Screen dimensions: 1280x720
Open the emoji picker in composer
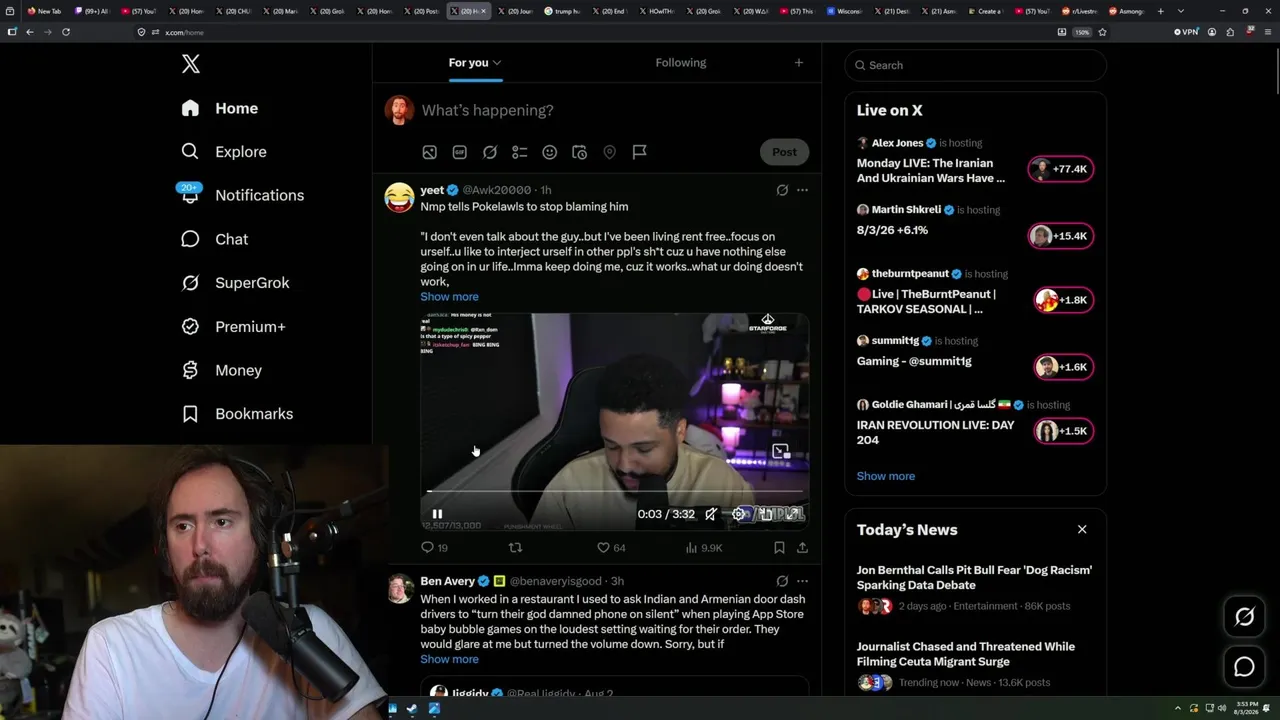[x=549, y=152]
